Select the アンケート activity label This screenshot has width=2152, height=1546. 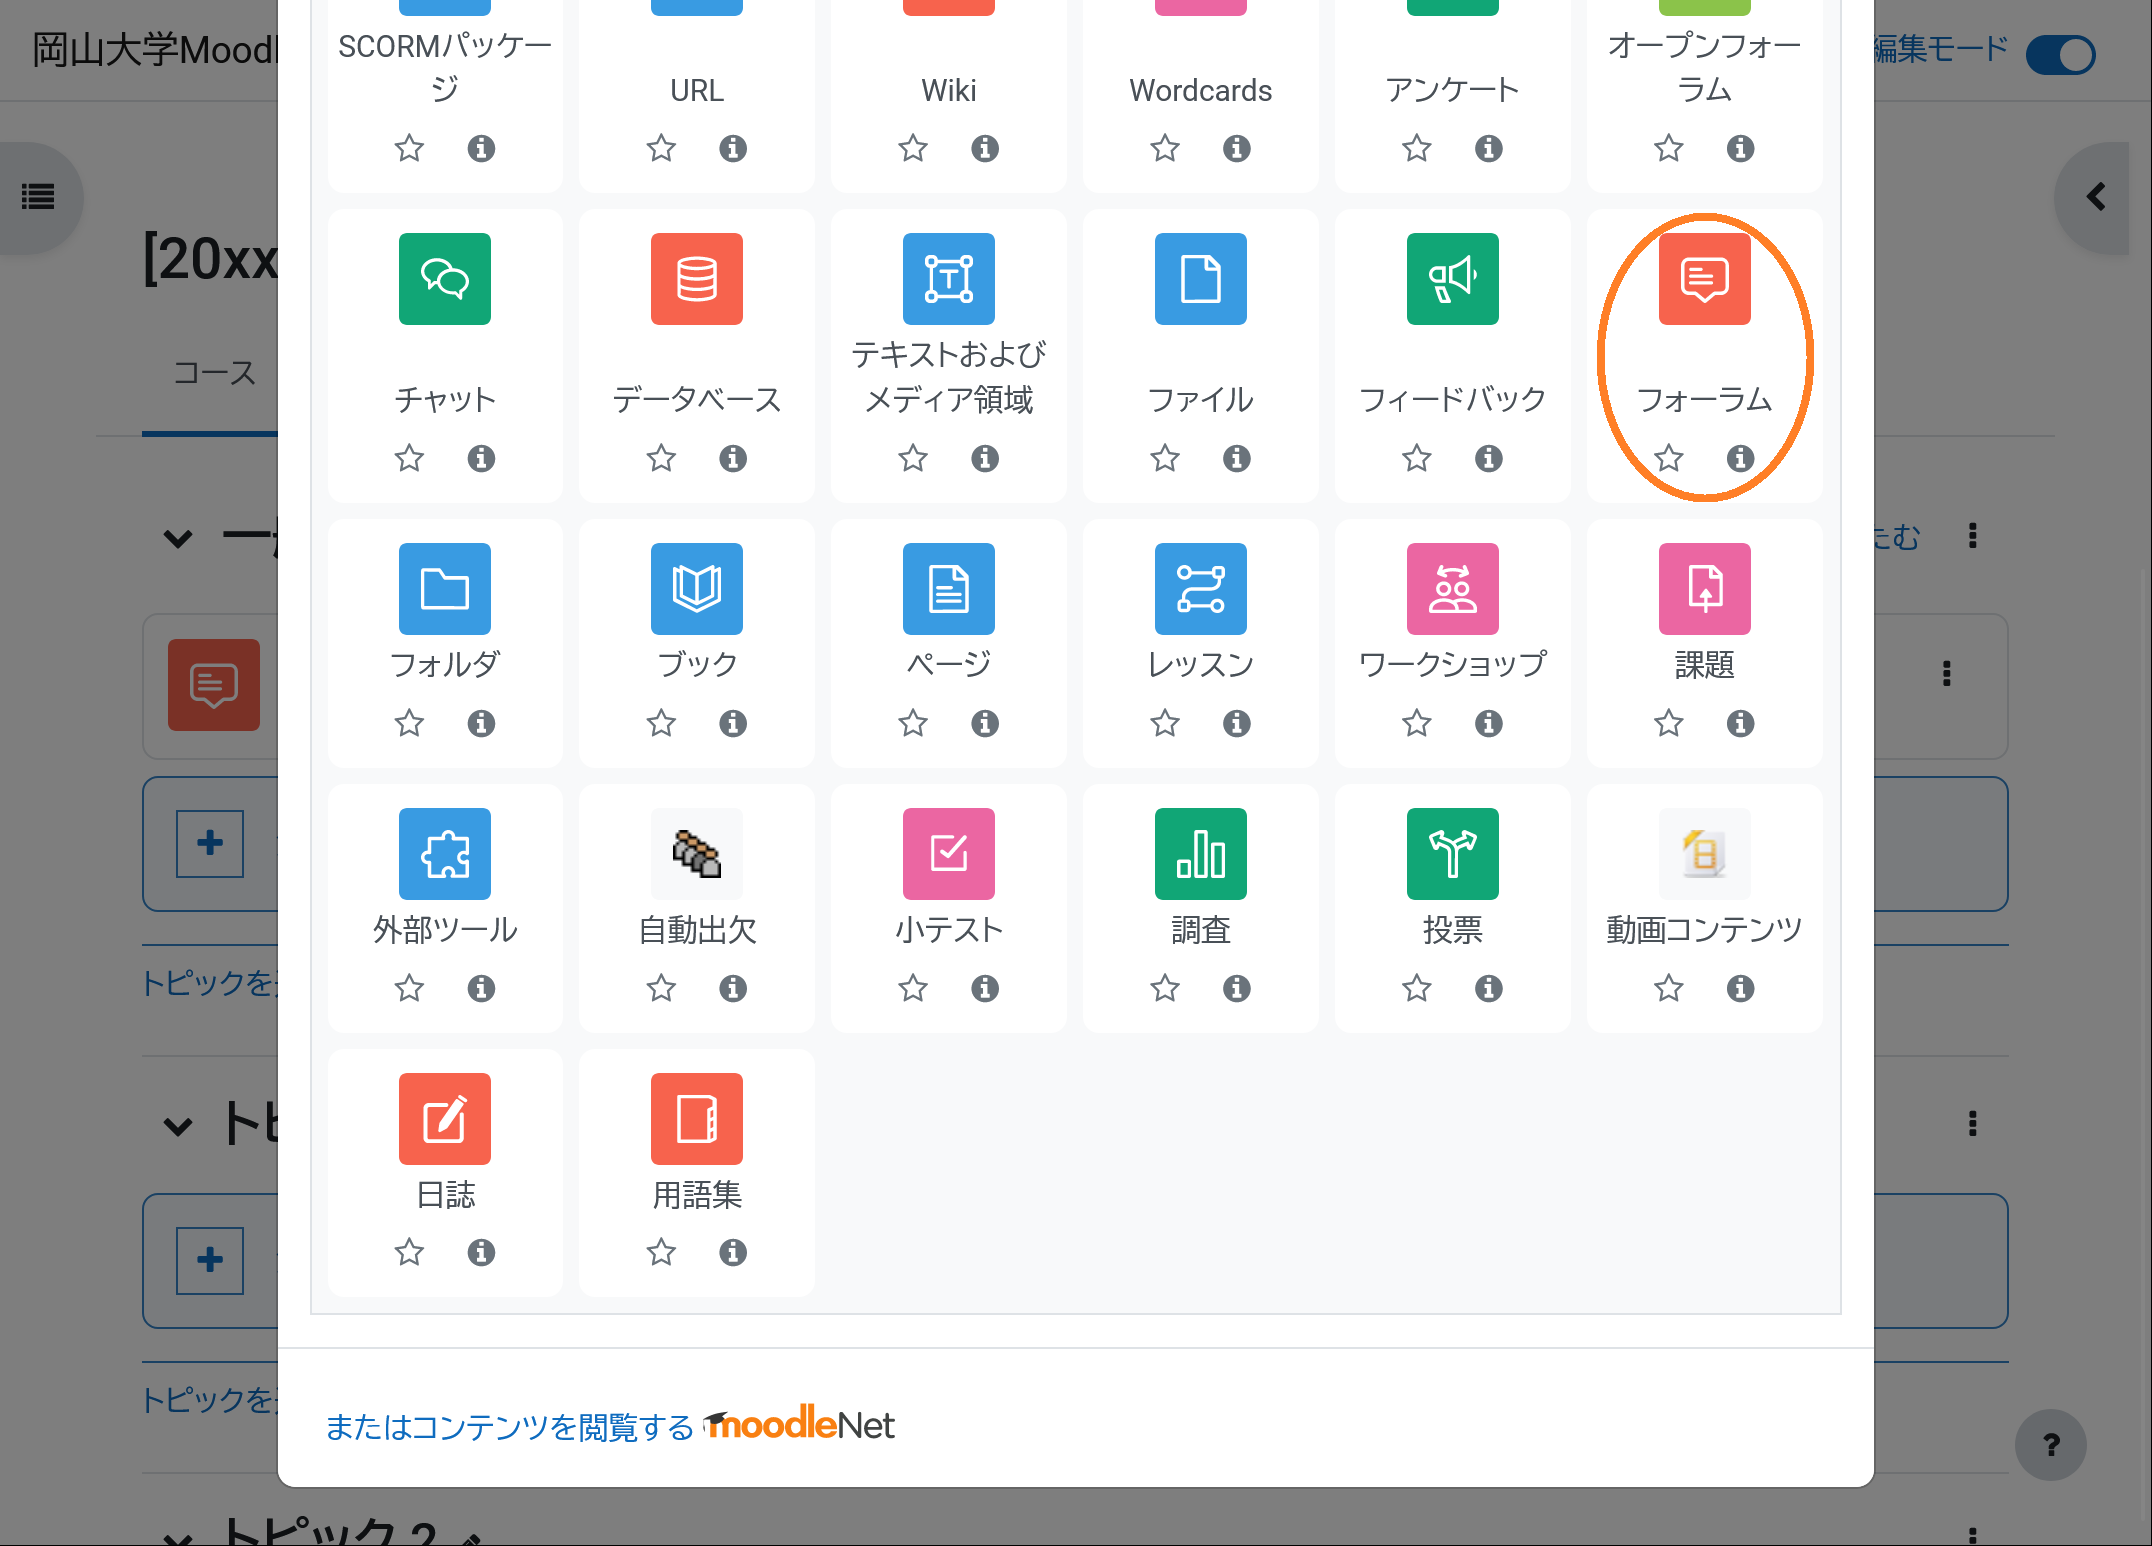point(1453,90)
